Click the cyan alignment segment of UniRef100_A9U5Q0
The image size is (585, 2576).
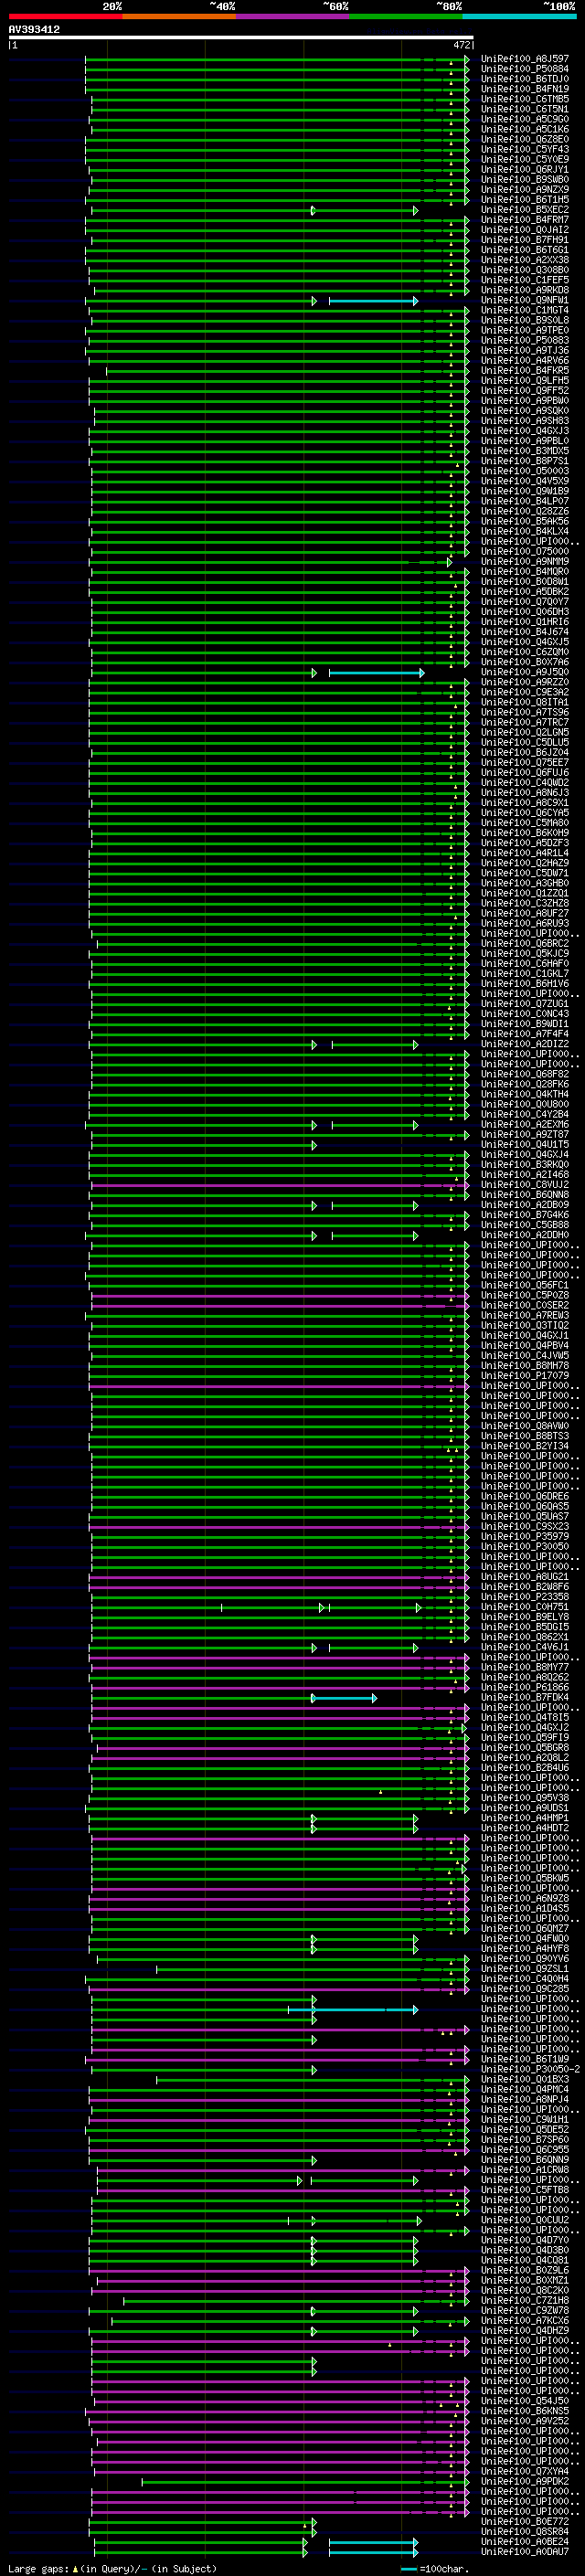coord(376,673)
